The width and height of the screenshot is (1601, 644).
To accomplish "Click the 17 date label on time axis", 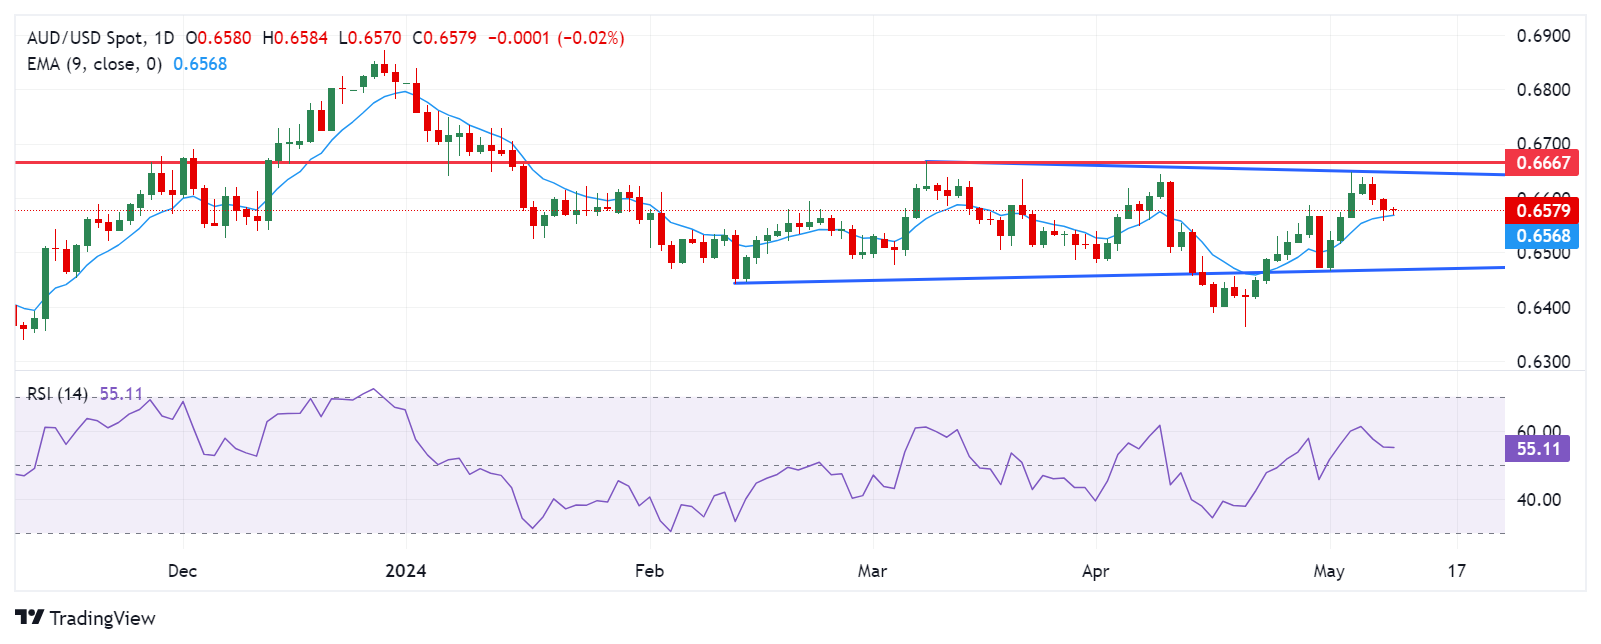I will point(1457,571).
